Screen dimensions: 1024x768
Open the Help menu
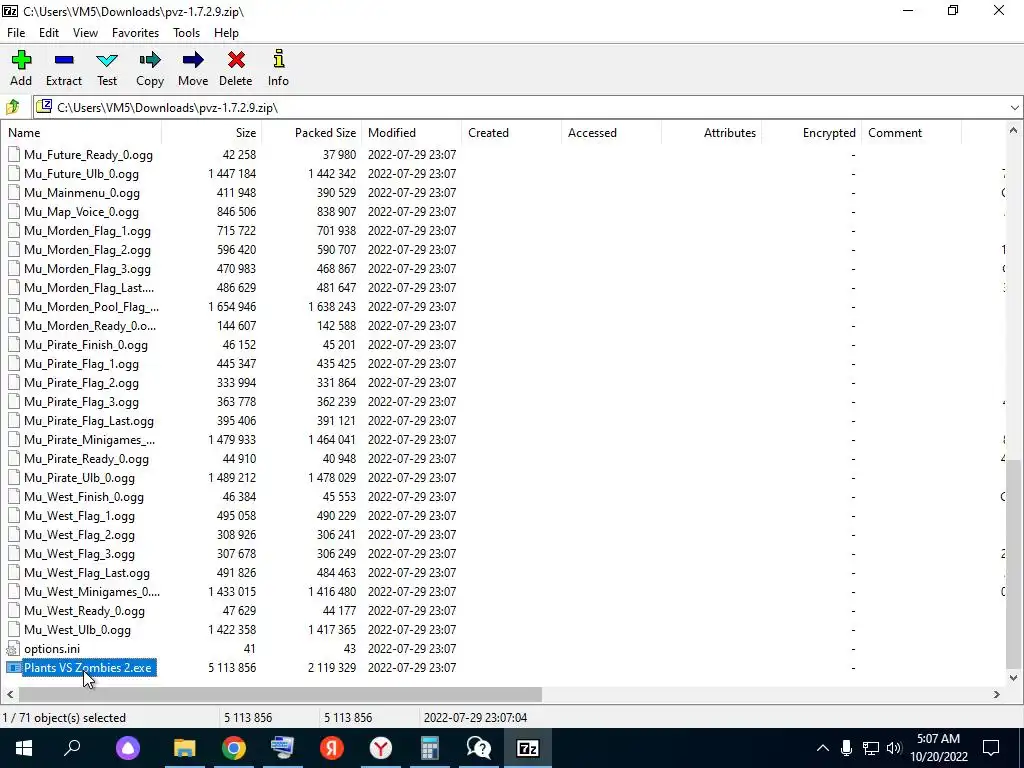(226, 33)
